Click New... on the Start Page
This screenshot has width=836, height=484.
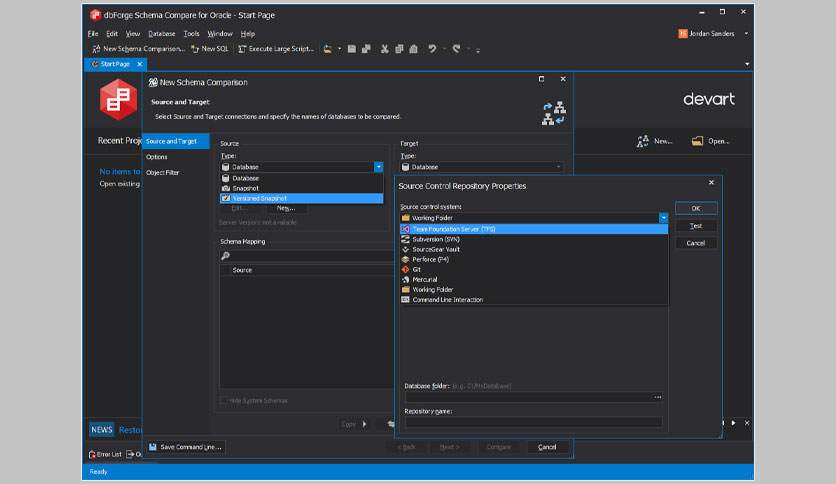655,141
